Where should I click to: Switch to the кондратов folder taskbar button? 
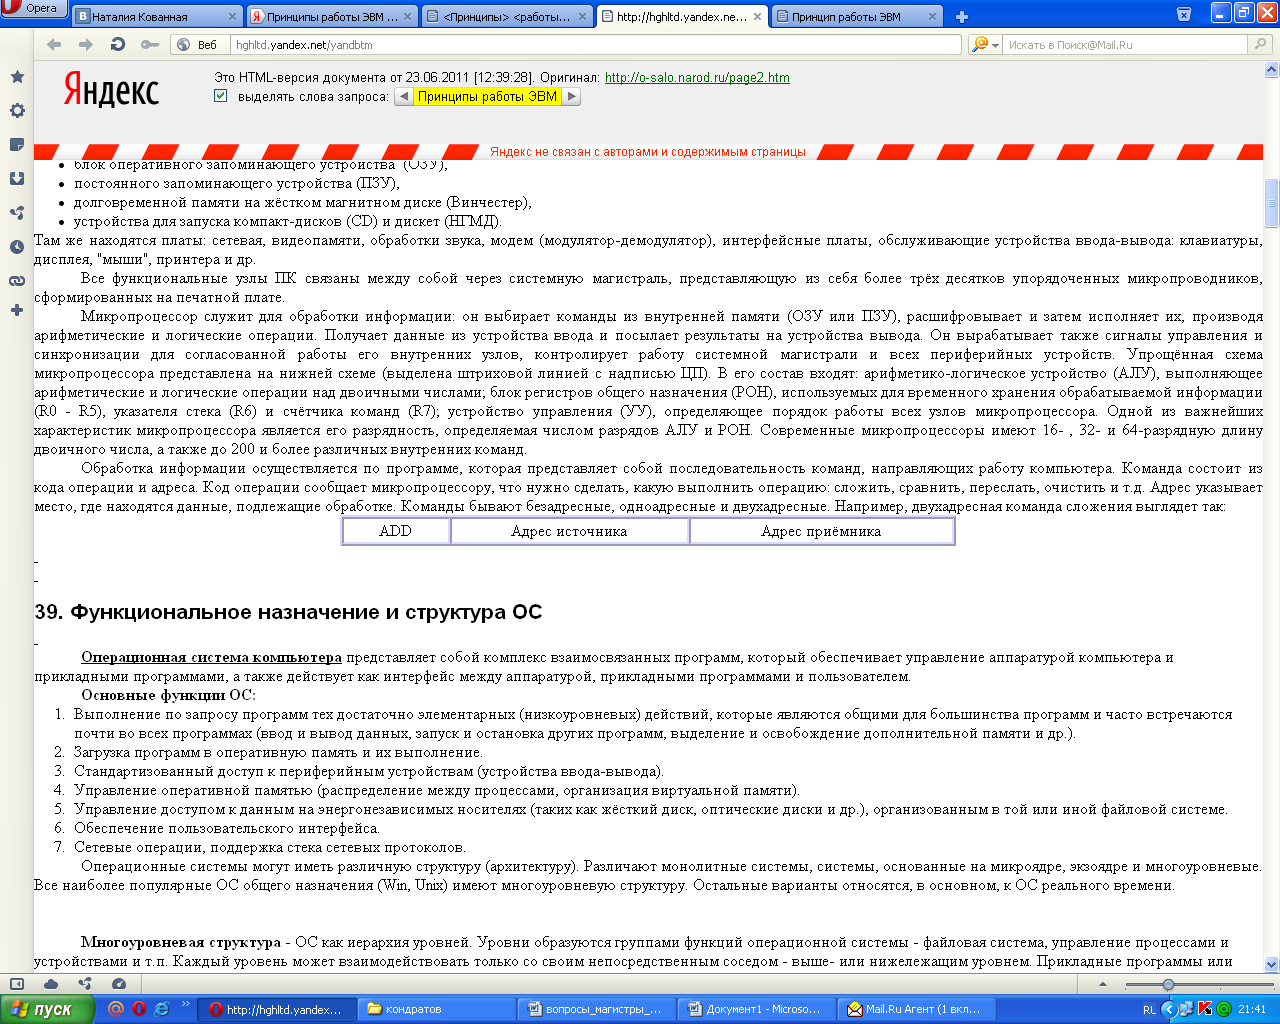click(x=436, y=1009)
